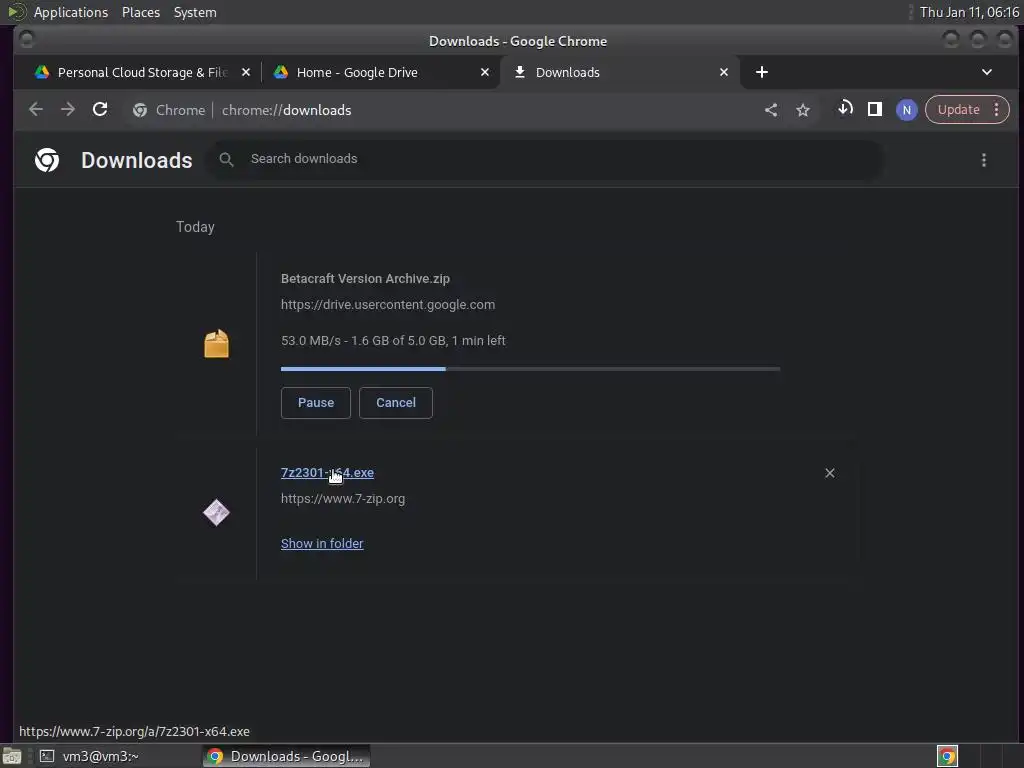Click the drive.usercontent.google.com source URL
This screenshot has width=1024, height=768.
(388, 305)
